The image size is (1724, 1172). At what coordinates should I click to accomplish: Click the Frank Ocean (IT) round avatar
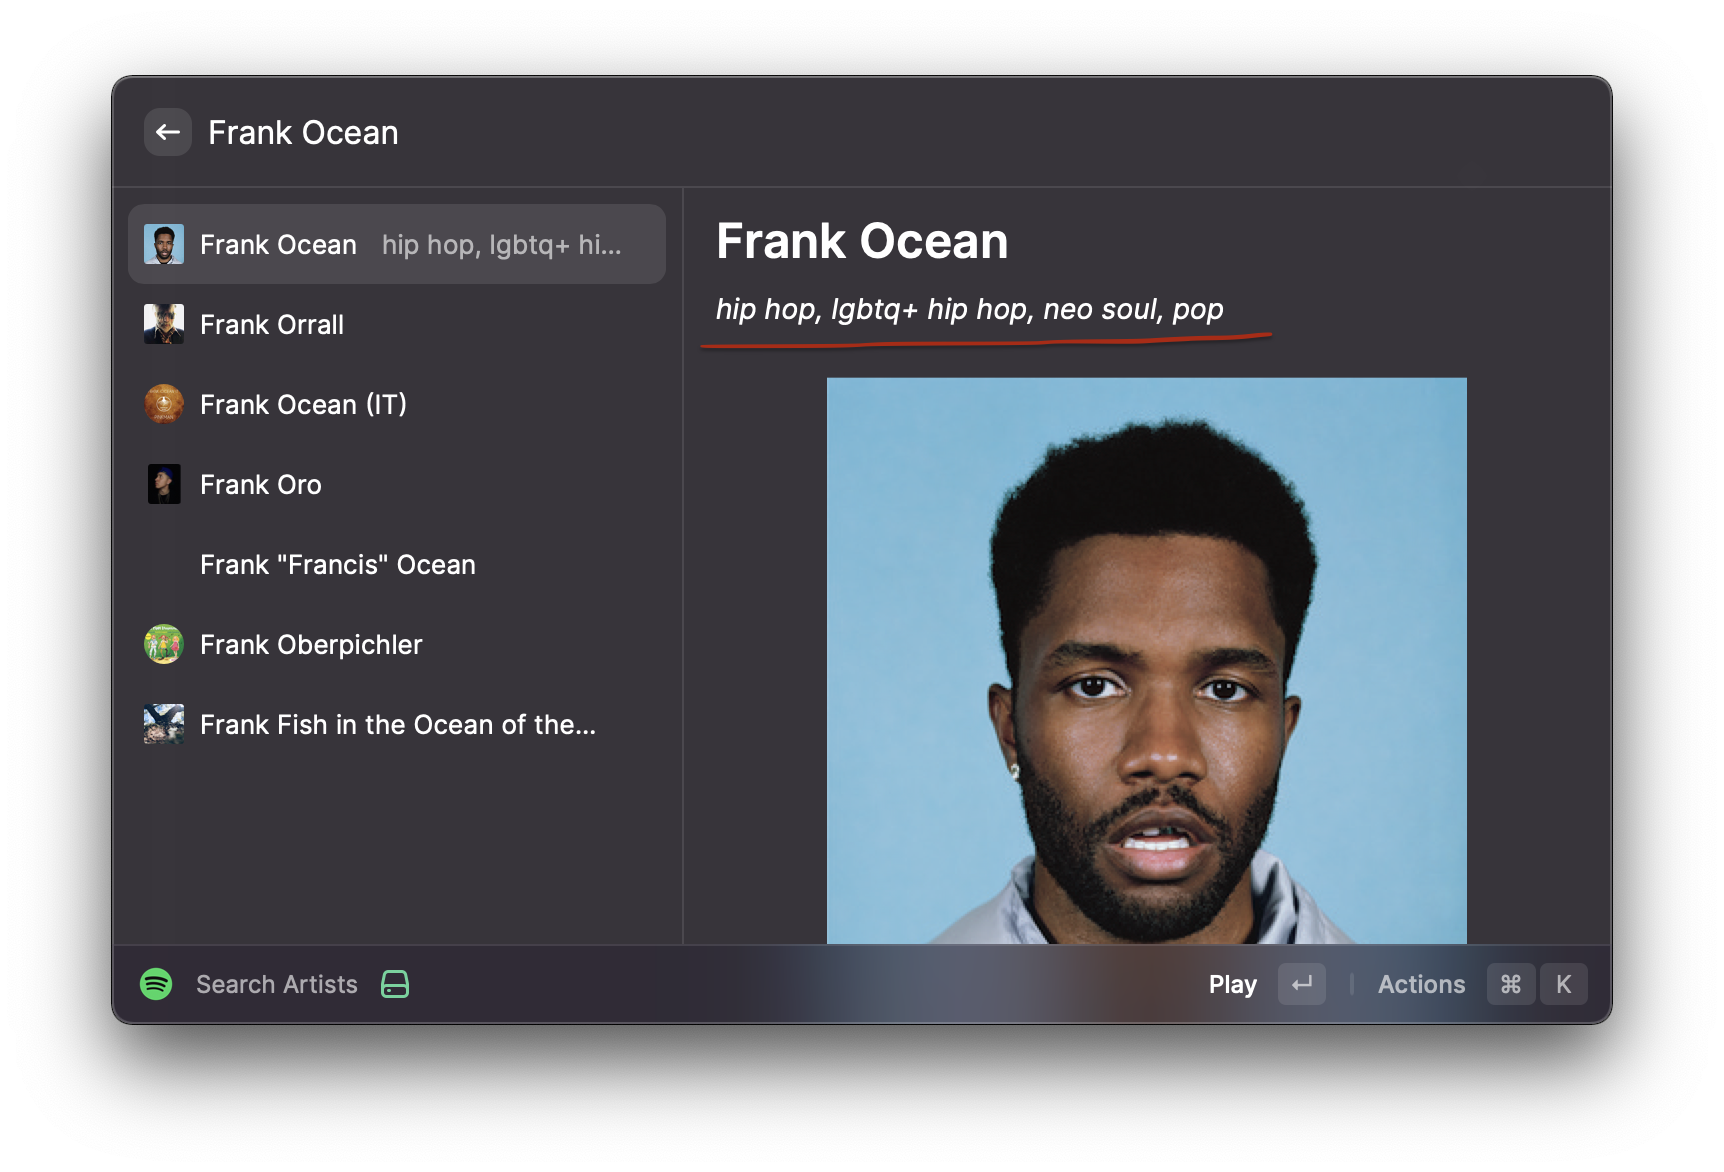(164, 404)
